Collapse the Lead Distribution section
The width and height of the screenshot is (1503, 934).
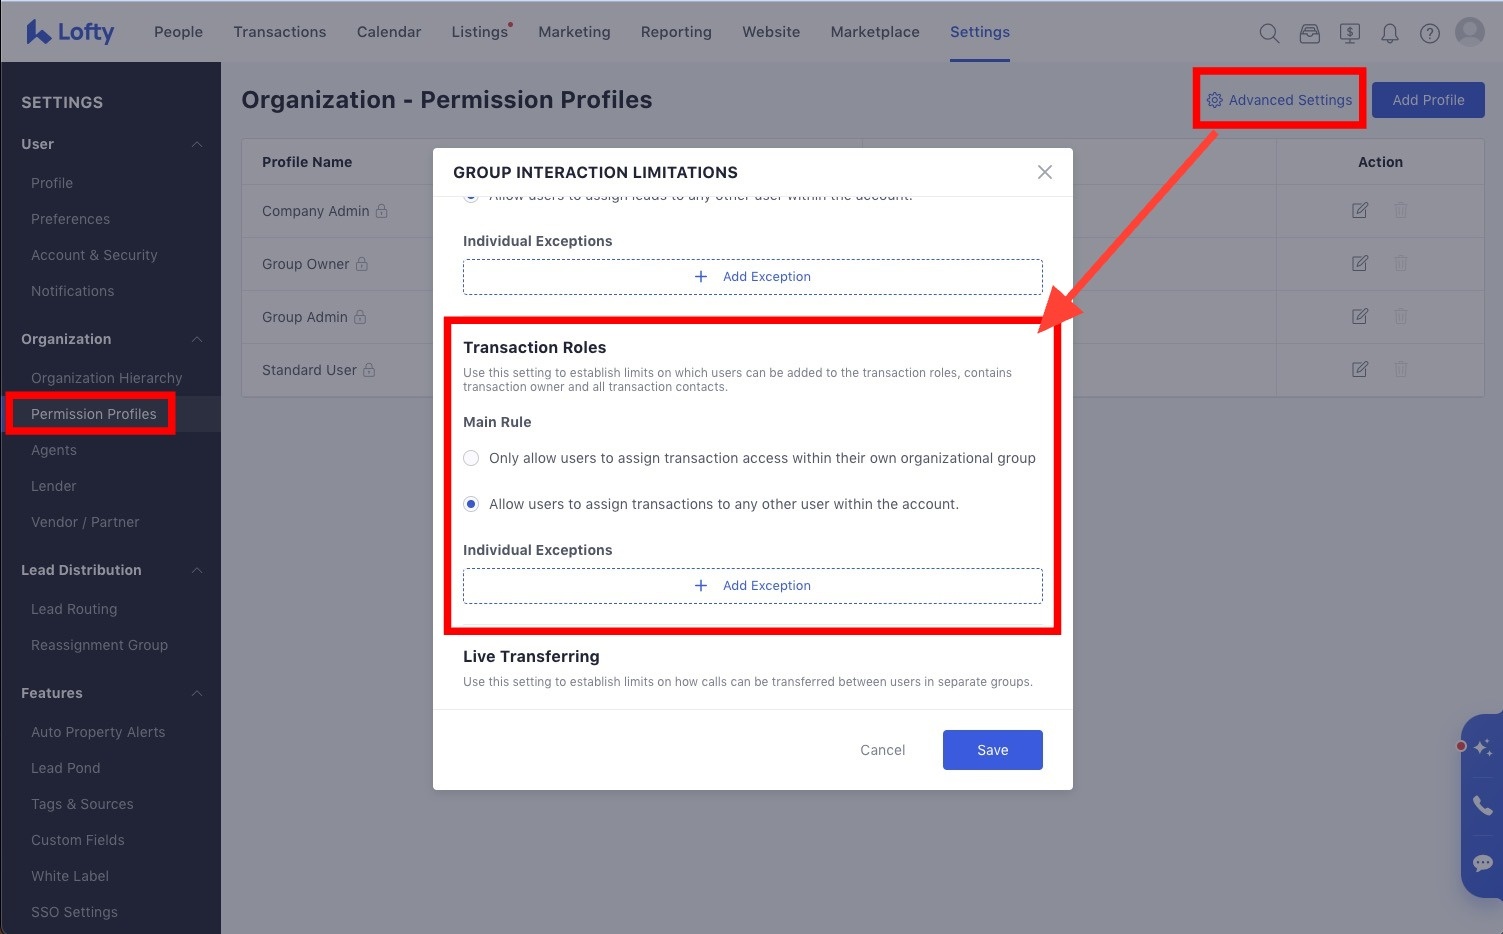pos(197,570)
